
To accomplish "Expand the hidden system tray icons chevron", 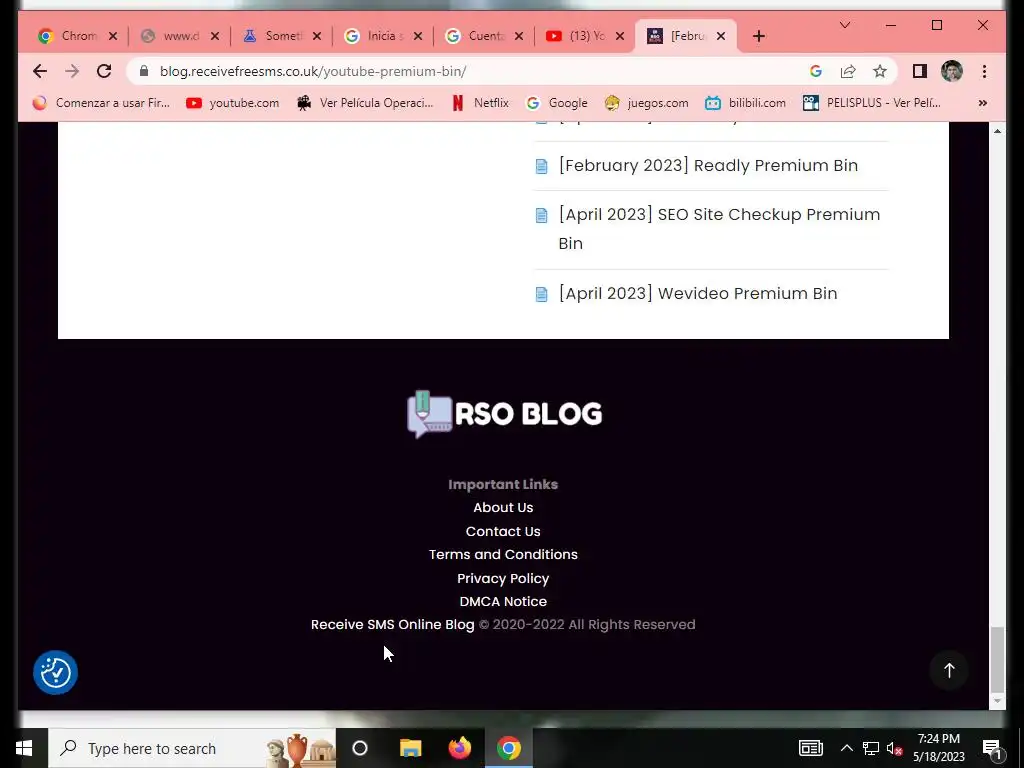I will (x=846, y=748).
